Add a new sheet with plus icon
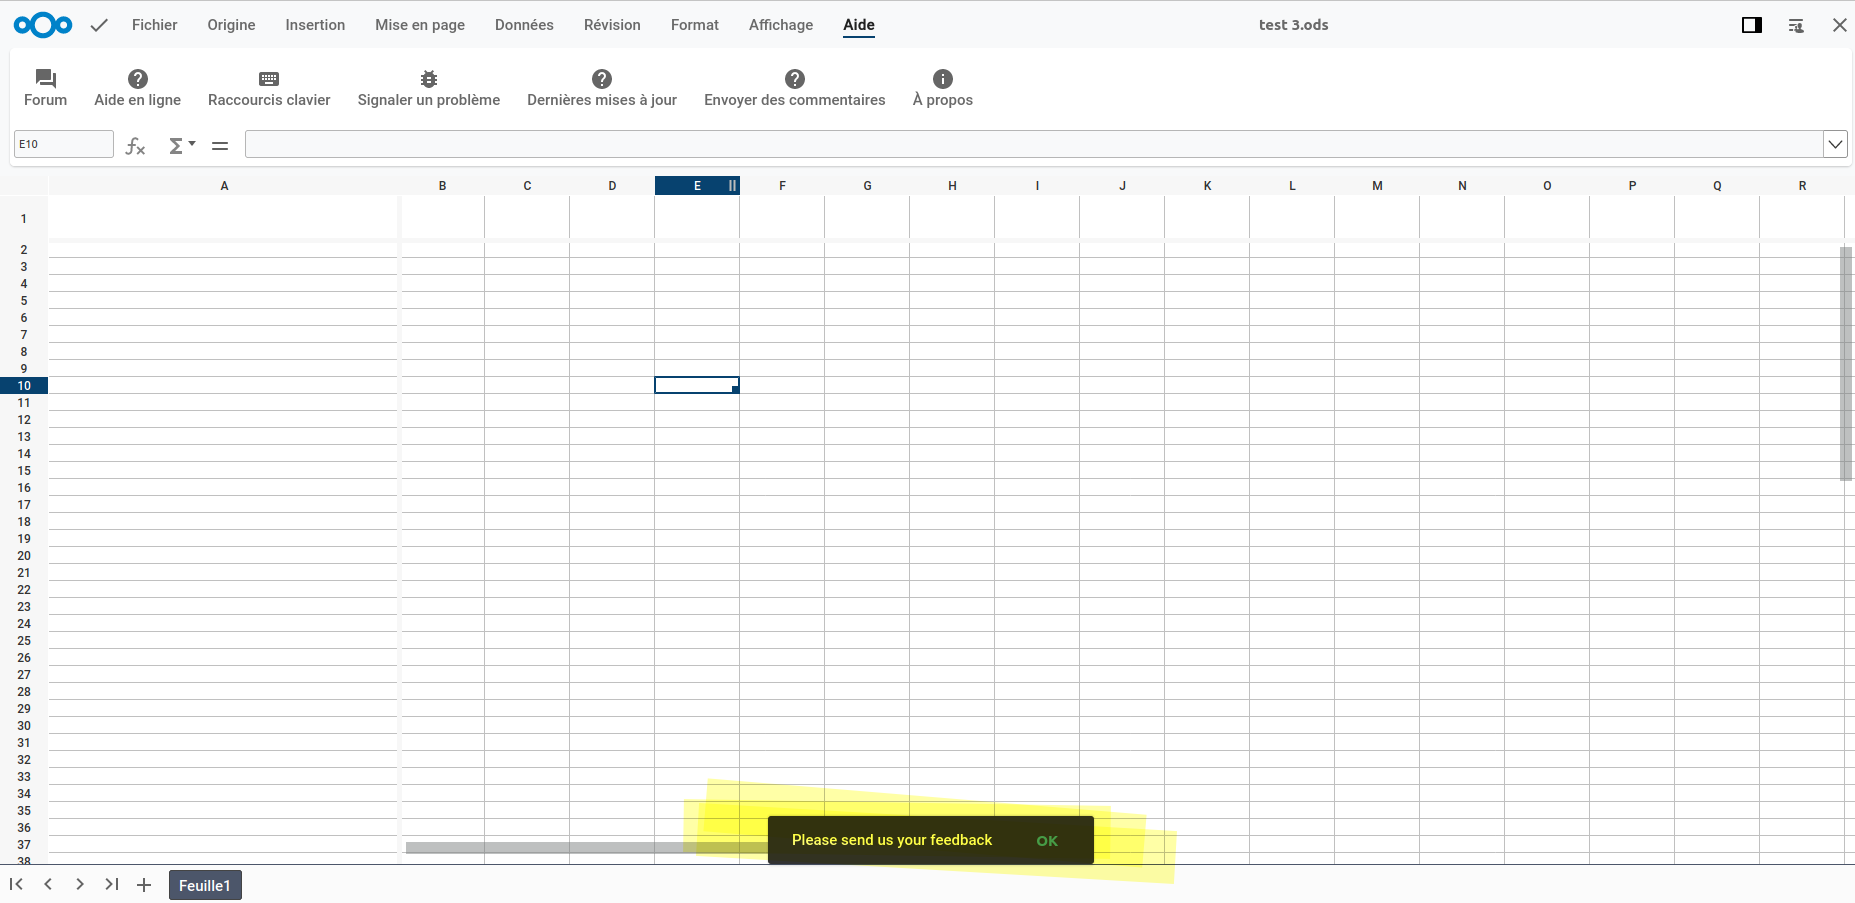 pos(144,885)
